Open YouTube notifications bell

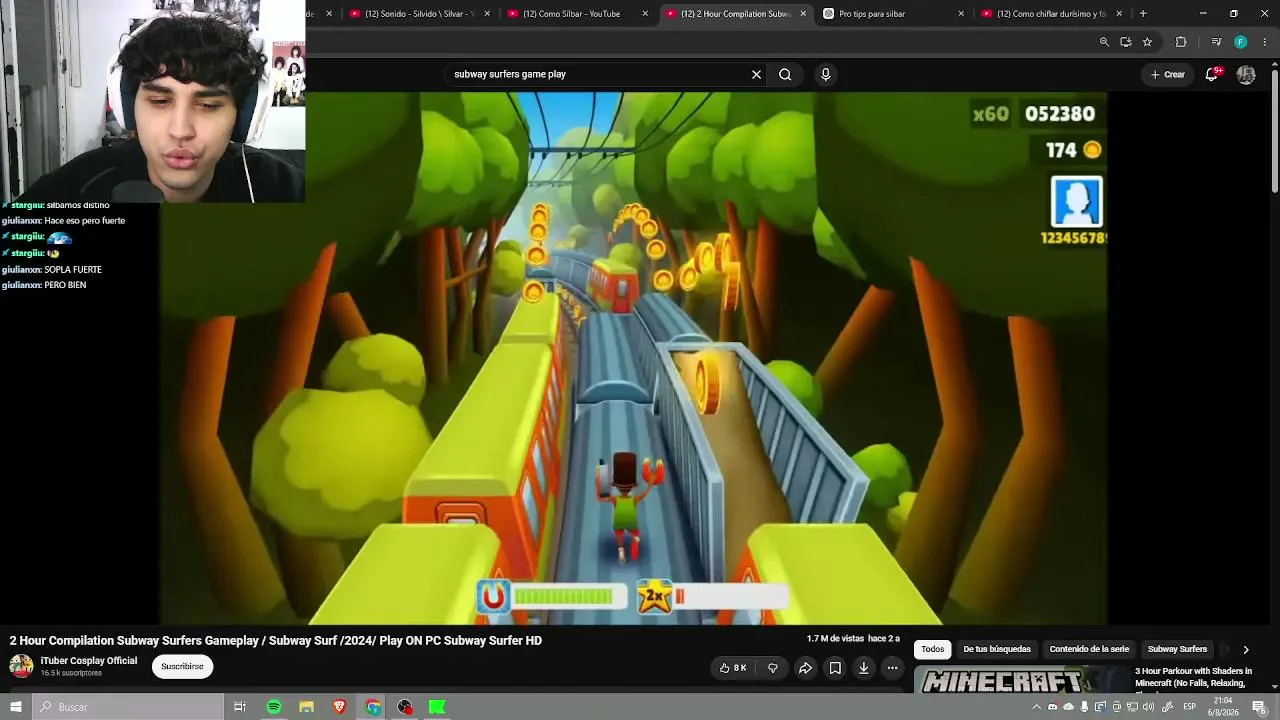click(1212, 74)
